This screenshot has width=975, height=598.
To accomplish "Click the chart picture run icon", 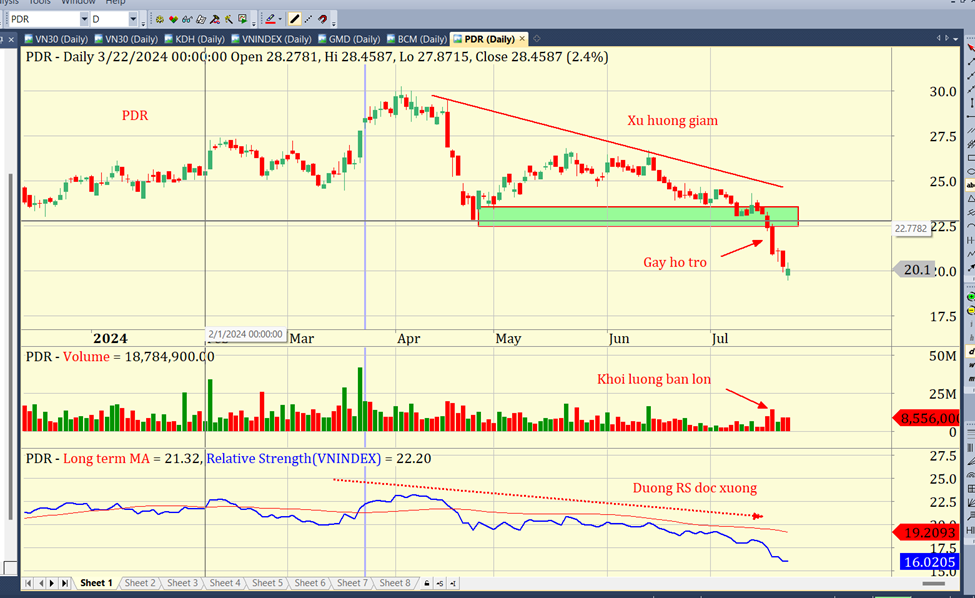I will click(243, 19).
